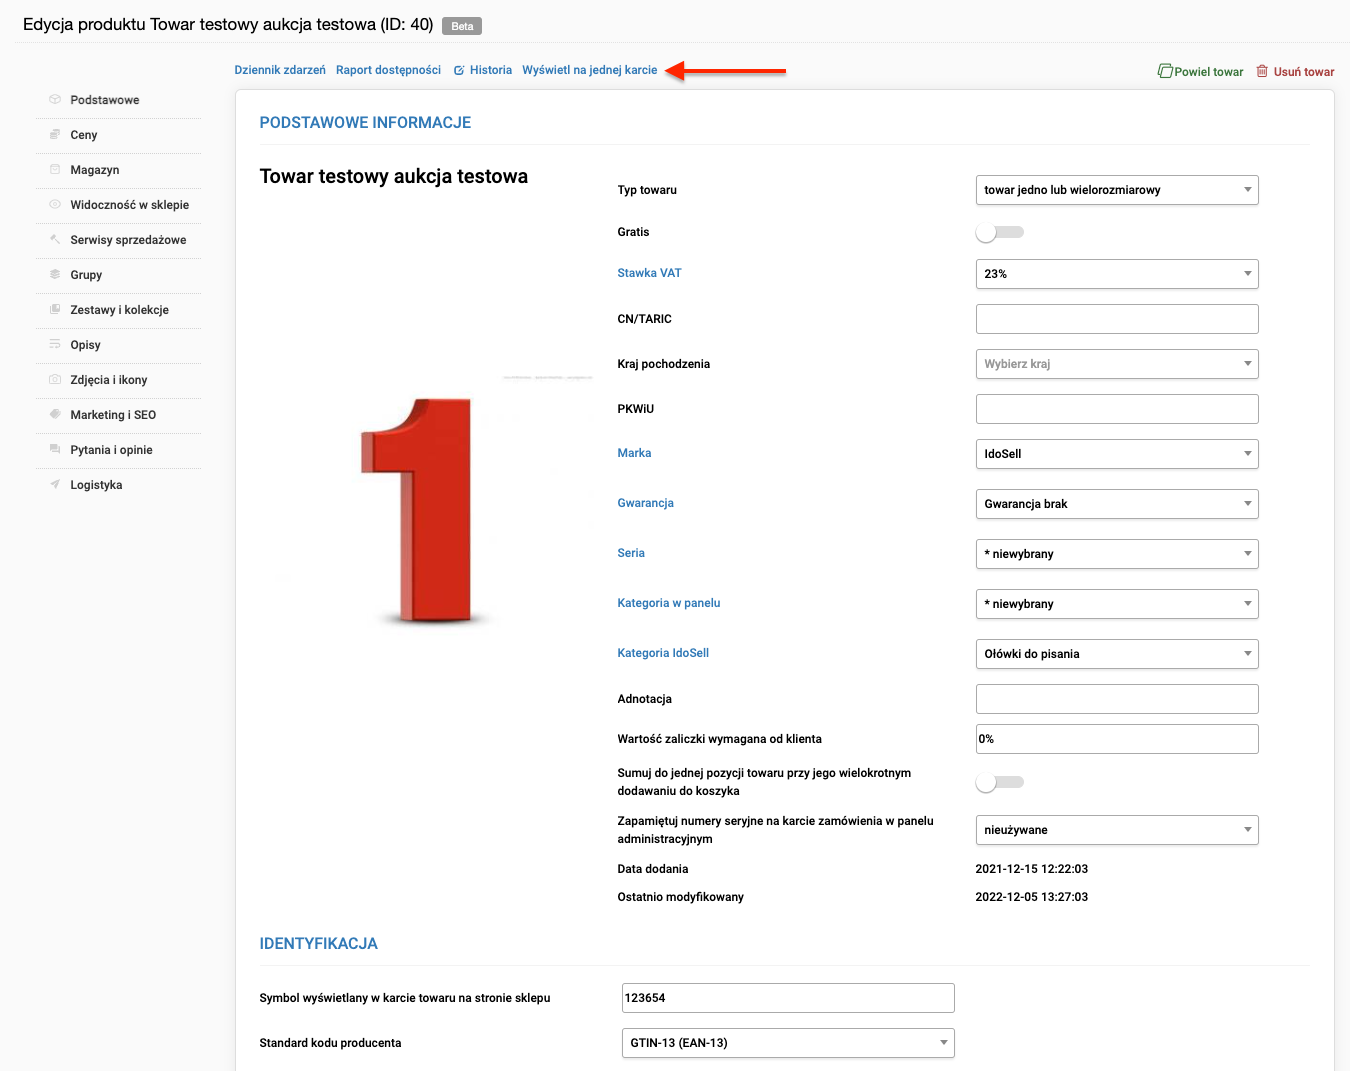Open Raport dostępności link
1350x1071 pixels.
[x=388, y=70]
